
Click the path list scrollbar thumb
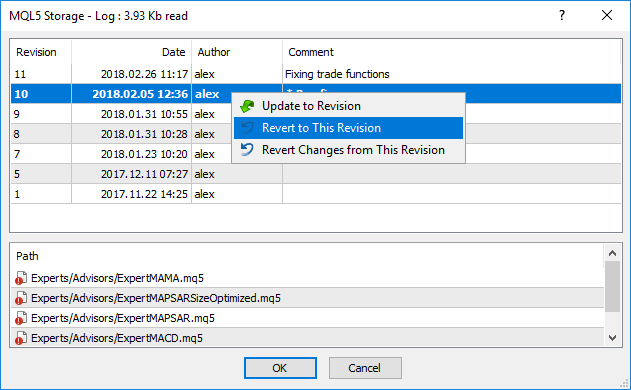coord(612,286)
